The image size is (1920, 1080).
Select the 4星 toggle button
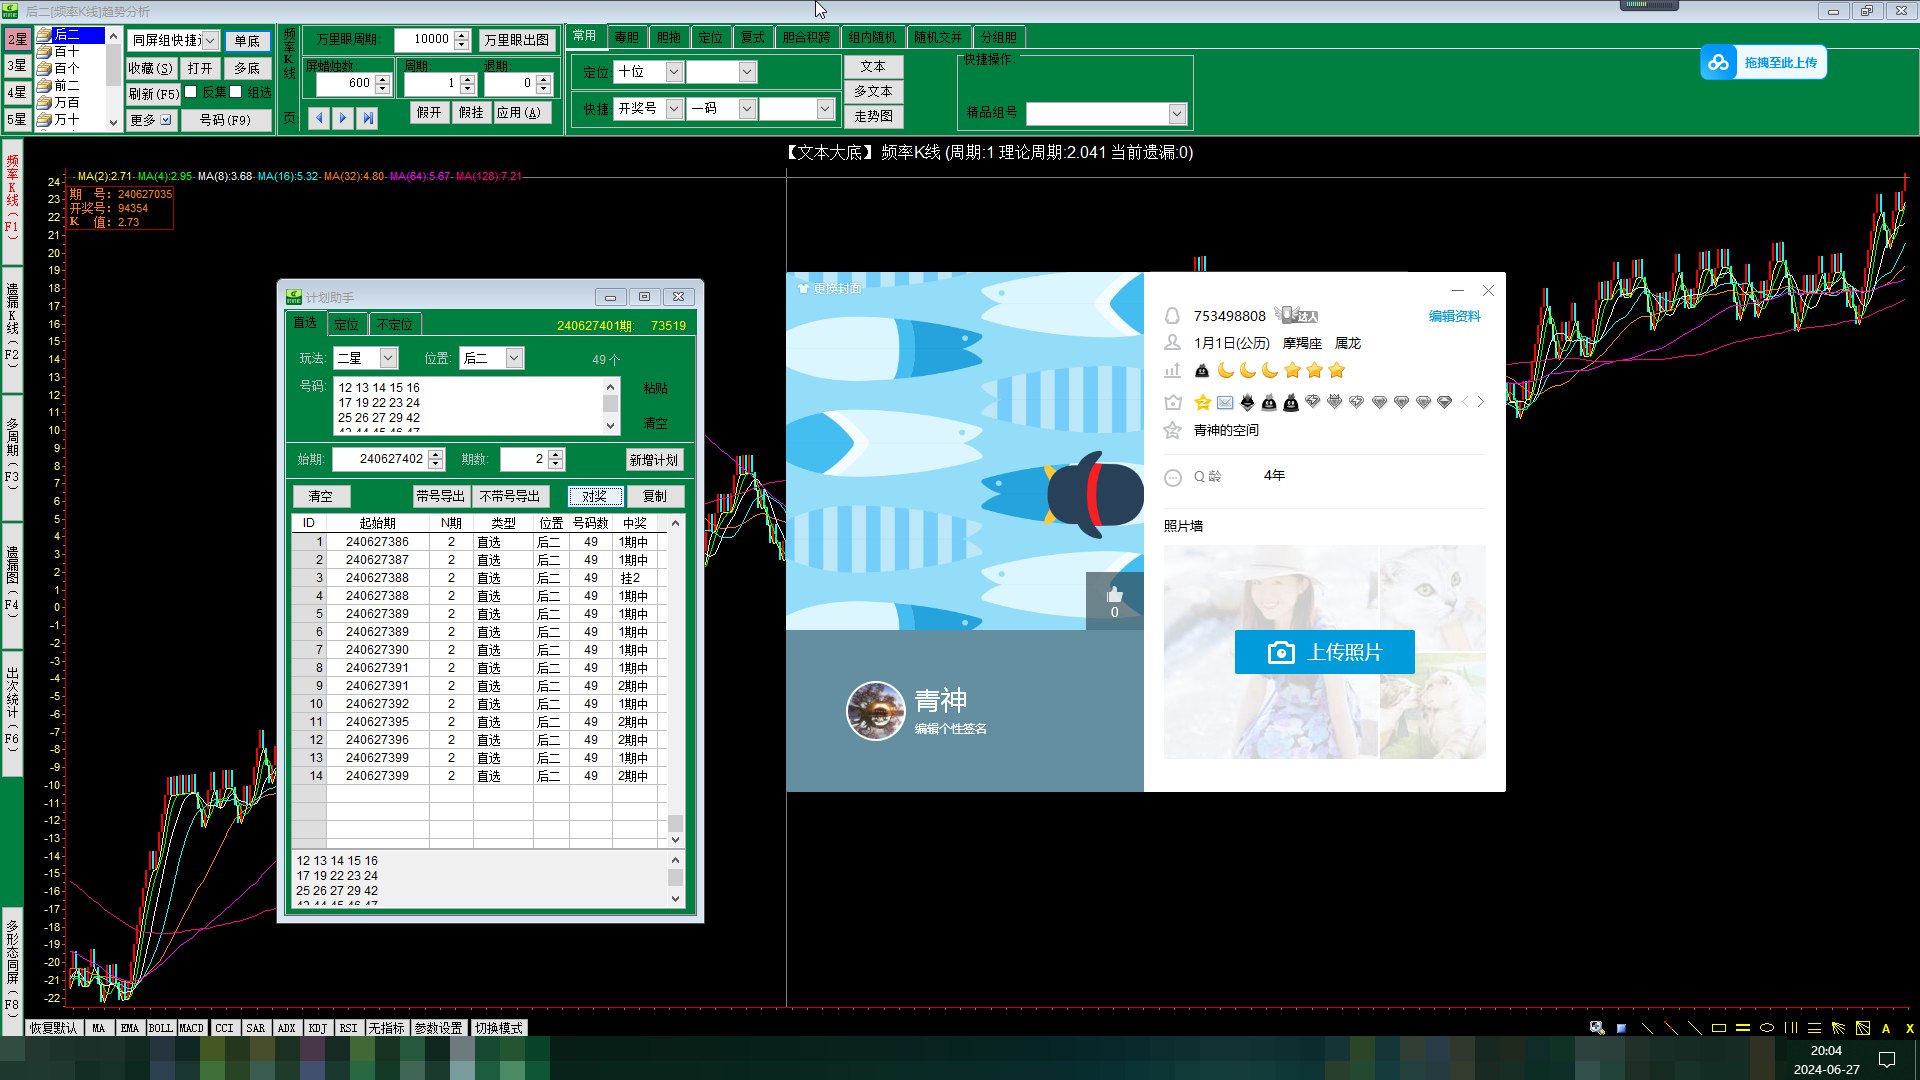coord(17,92)
